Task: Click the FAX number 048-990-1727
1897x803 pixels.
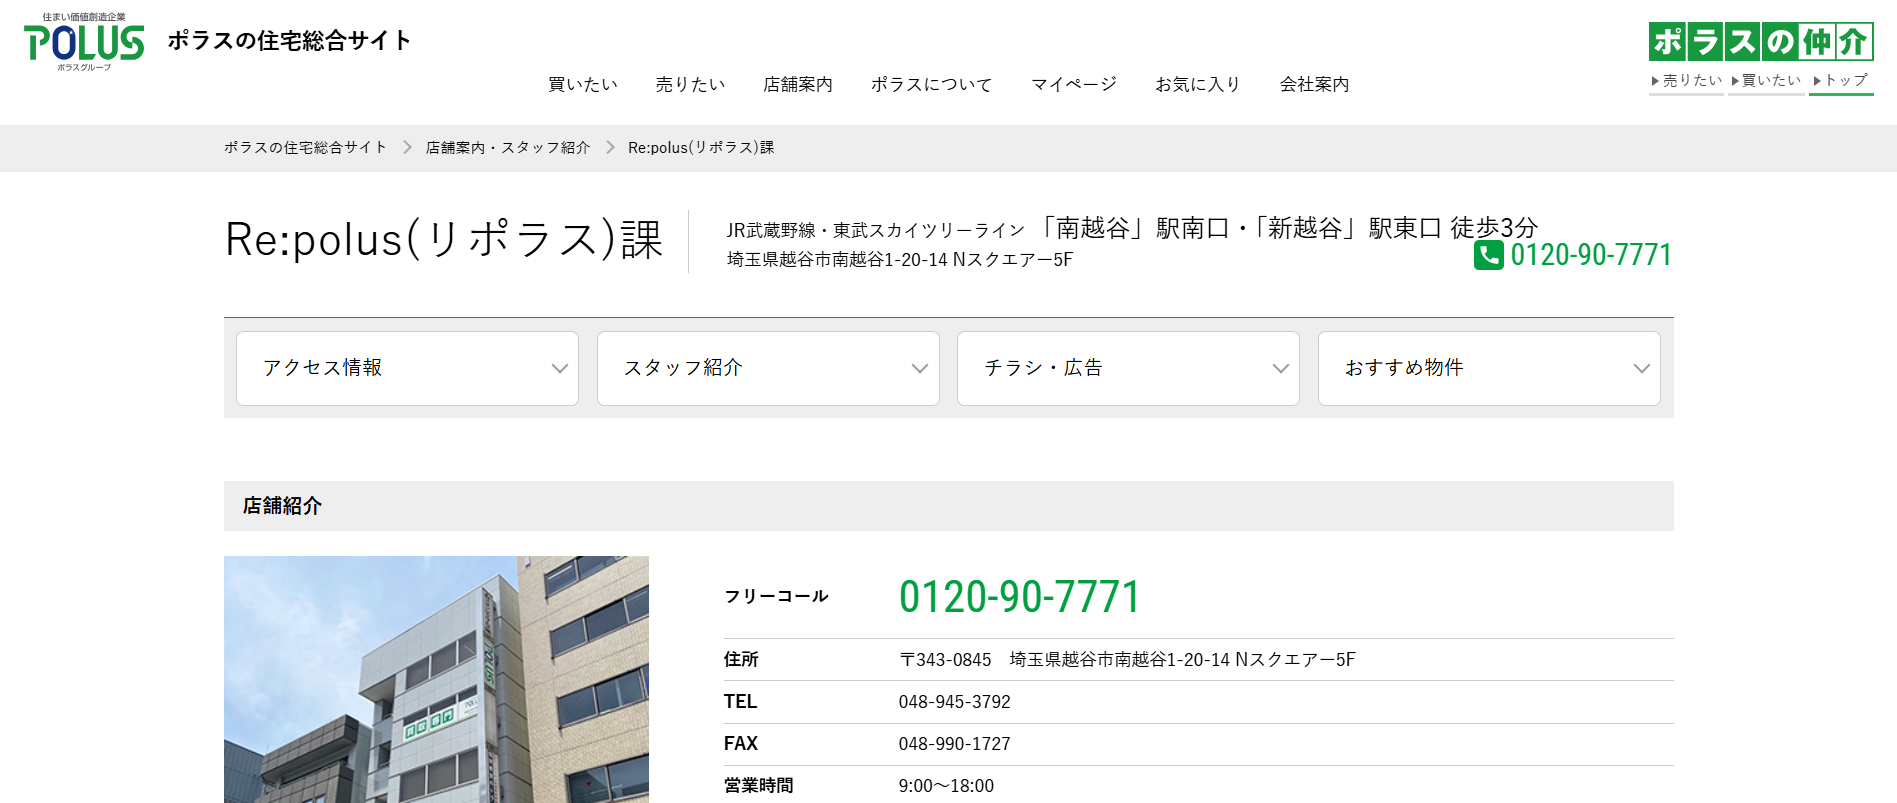Action: (955, 744)
